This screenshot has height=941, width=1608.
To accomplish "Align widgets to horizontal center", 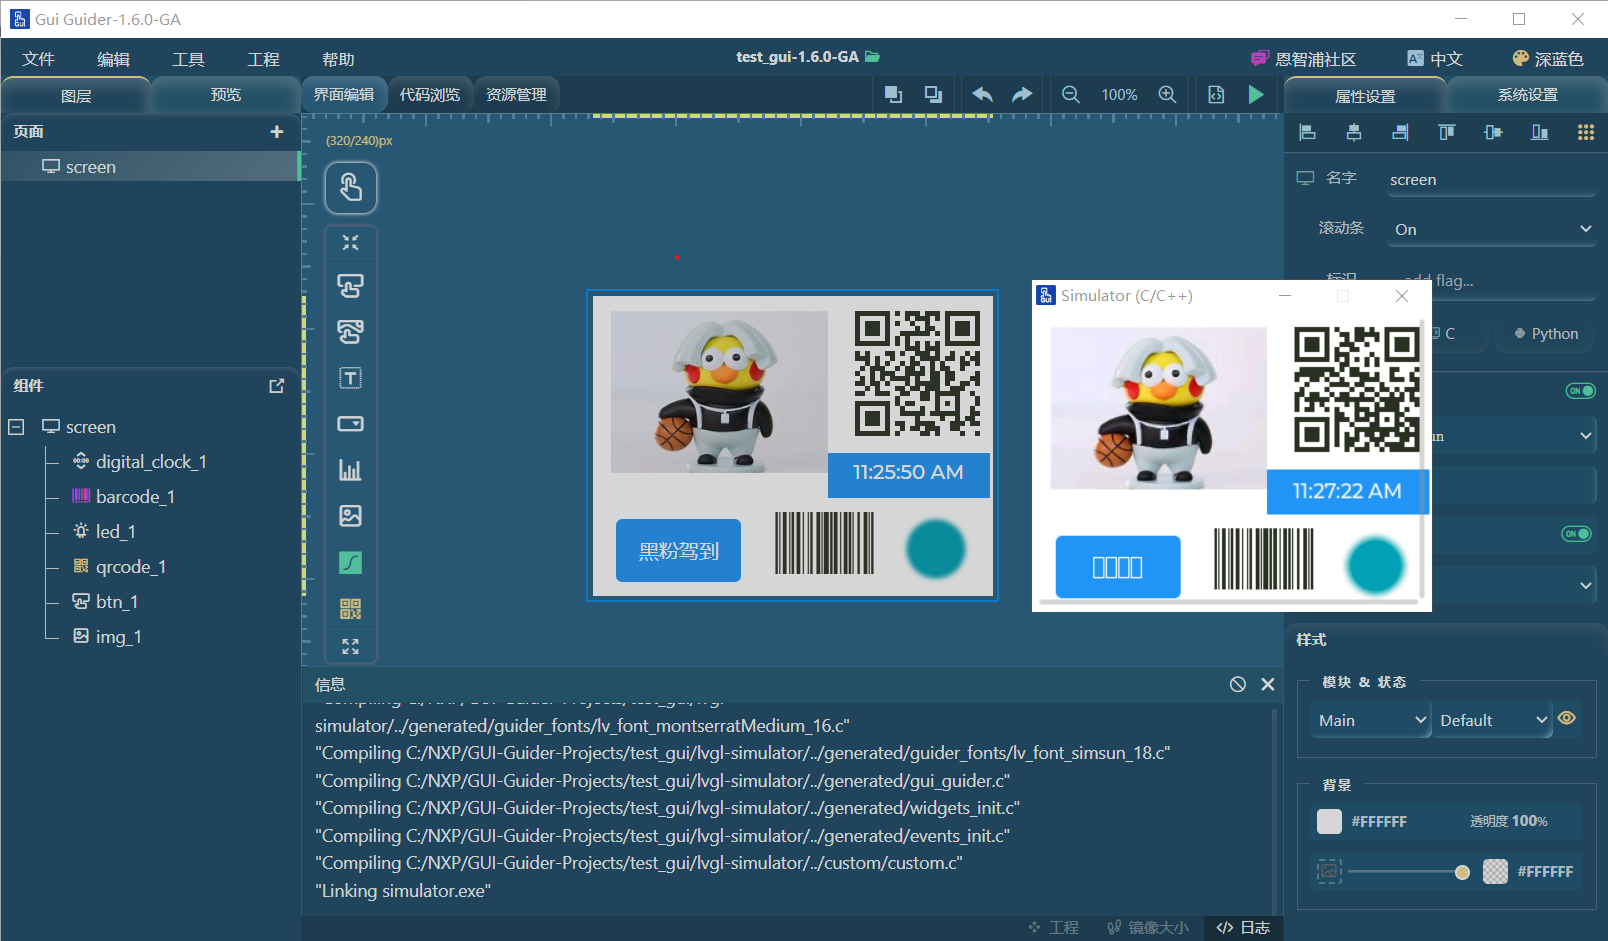I will (x=1354, y=132).
